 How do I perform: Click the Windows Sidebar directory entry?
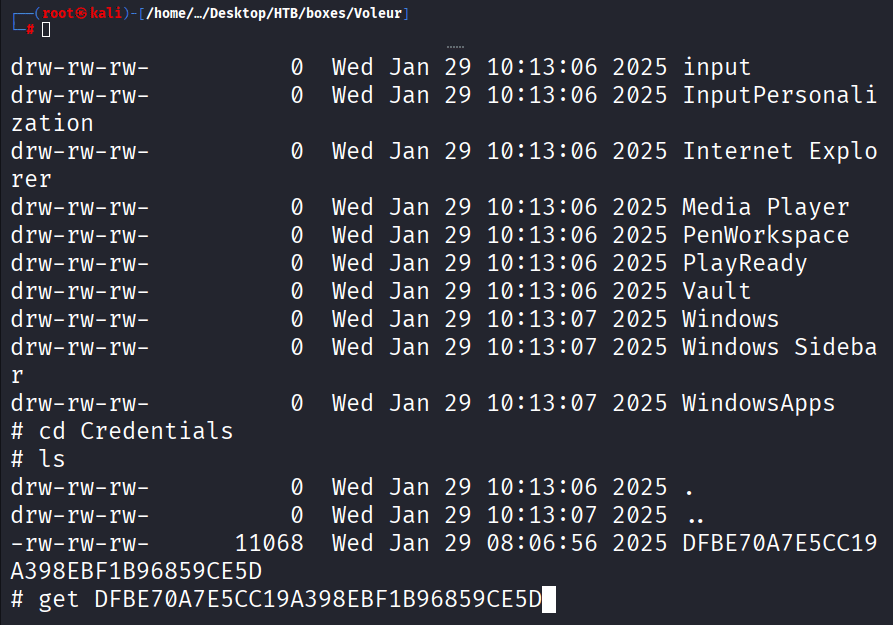779,348
